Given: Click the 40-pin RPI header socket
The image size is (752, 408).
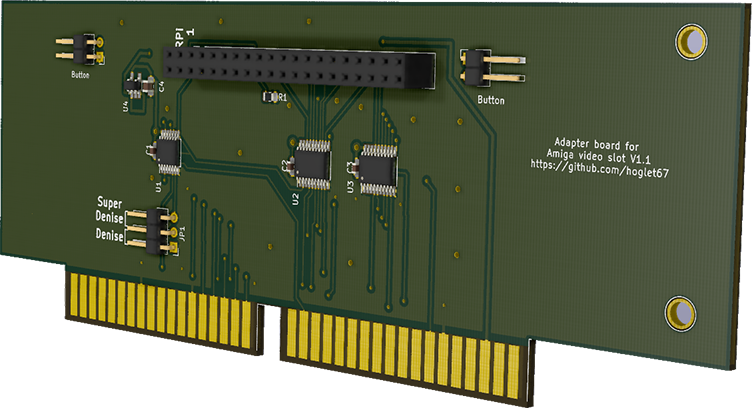Looking at the screenshot, I should click(x=298, y=67).
